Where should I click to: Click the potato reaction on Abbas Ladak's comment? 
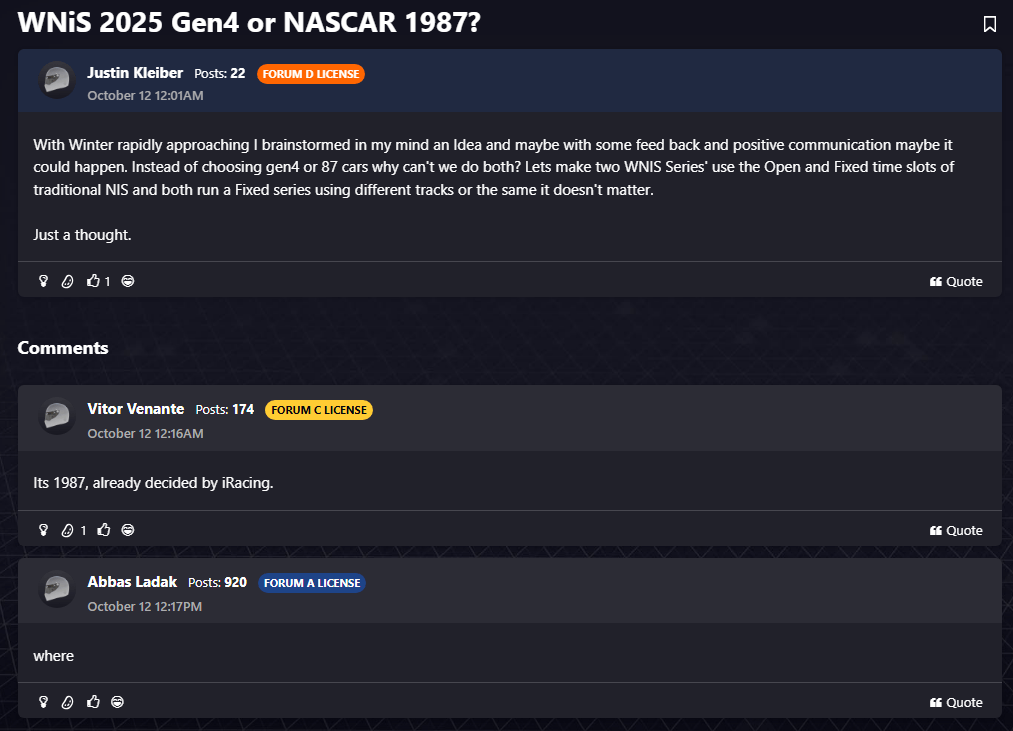68,702
